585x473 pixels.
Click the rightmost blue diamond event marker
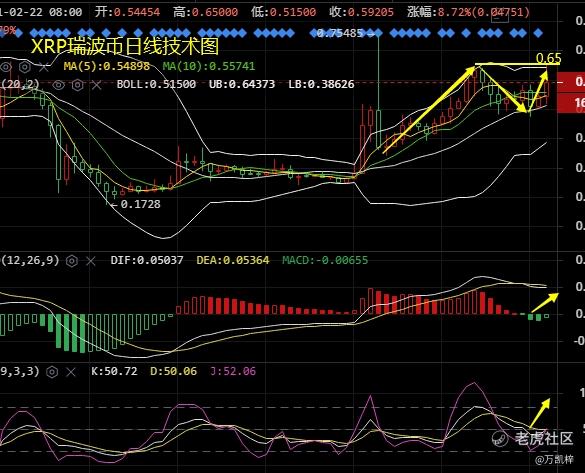(538, 33)
